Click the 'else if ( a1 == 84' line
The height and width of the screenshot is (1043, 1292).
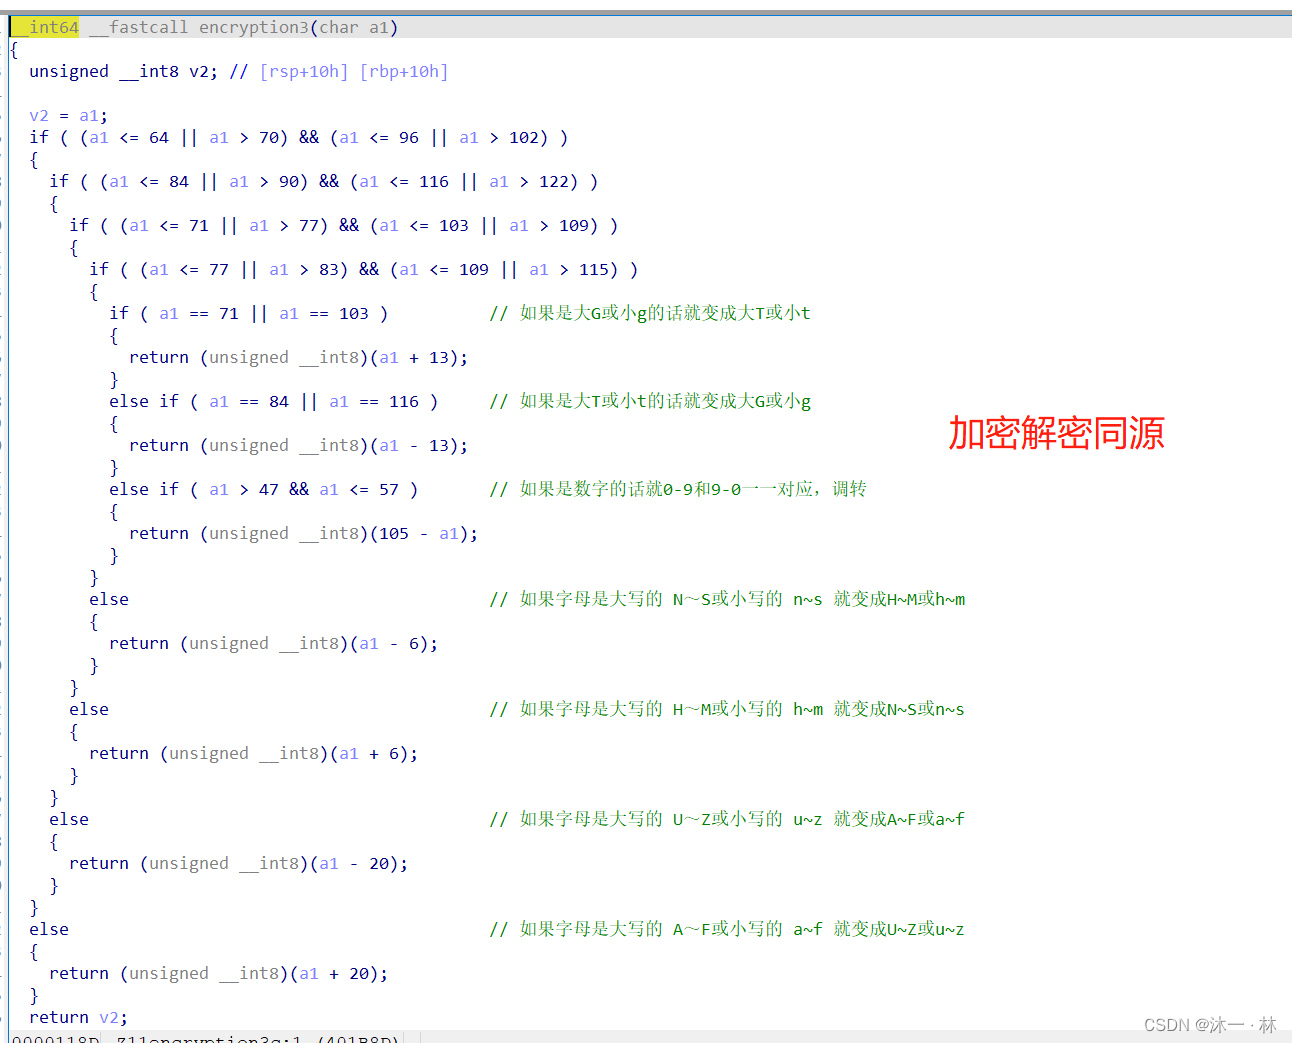coord(273,401)
